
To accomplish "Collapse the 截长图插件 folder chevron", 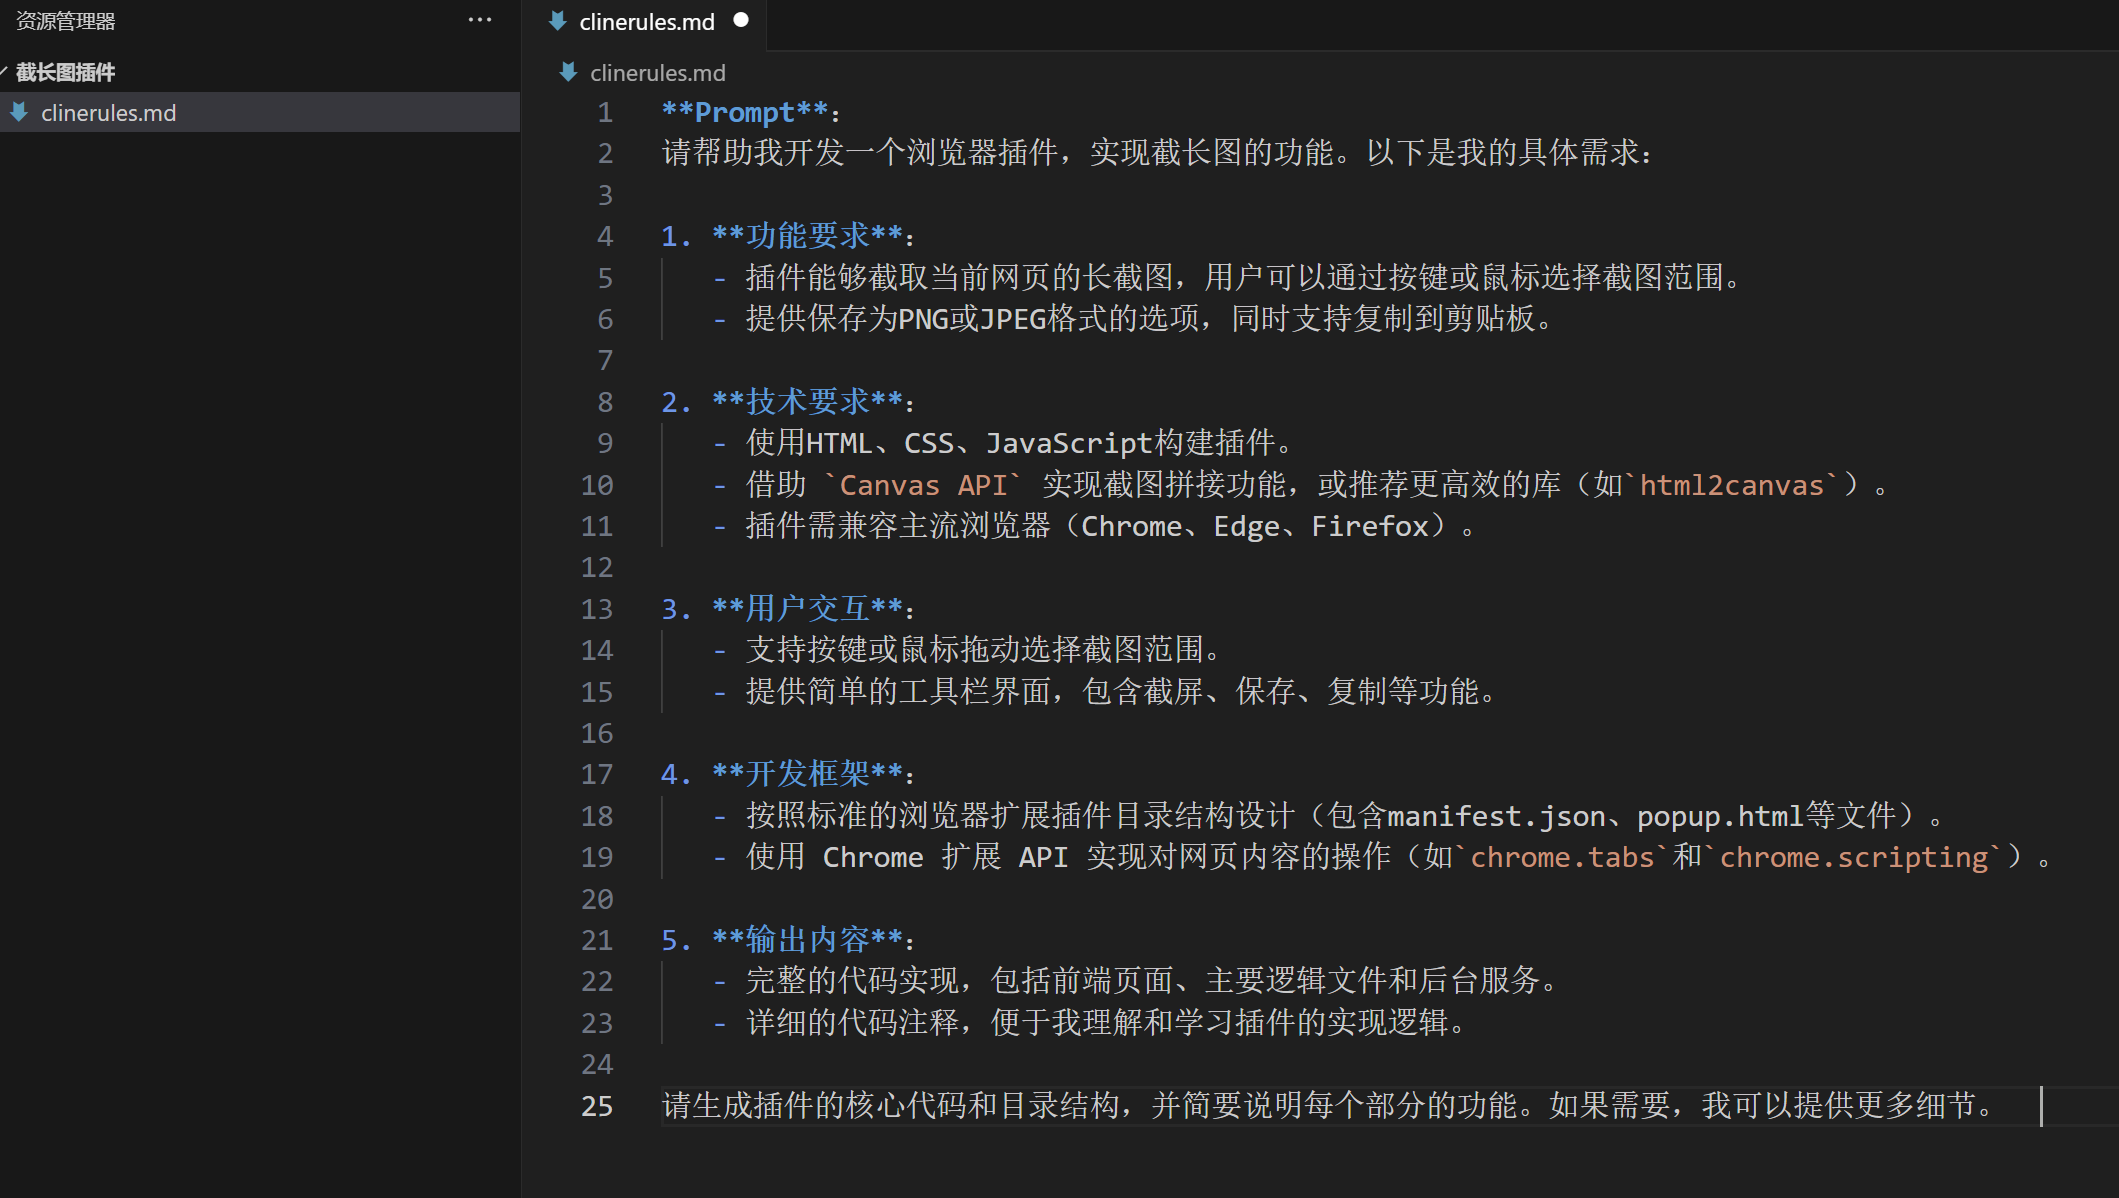I will pyautogui.click(x=4, y=72).
